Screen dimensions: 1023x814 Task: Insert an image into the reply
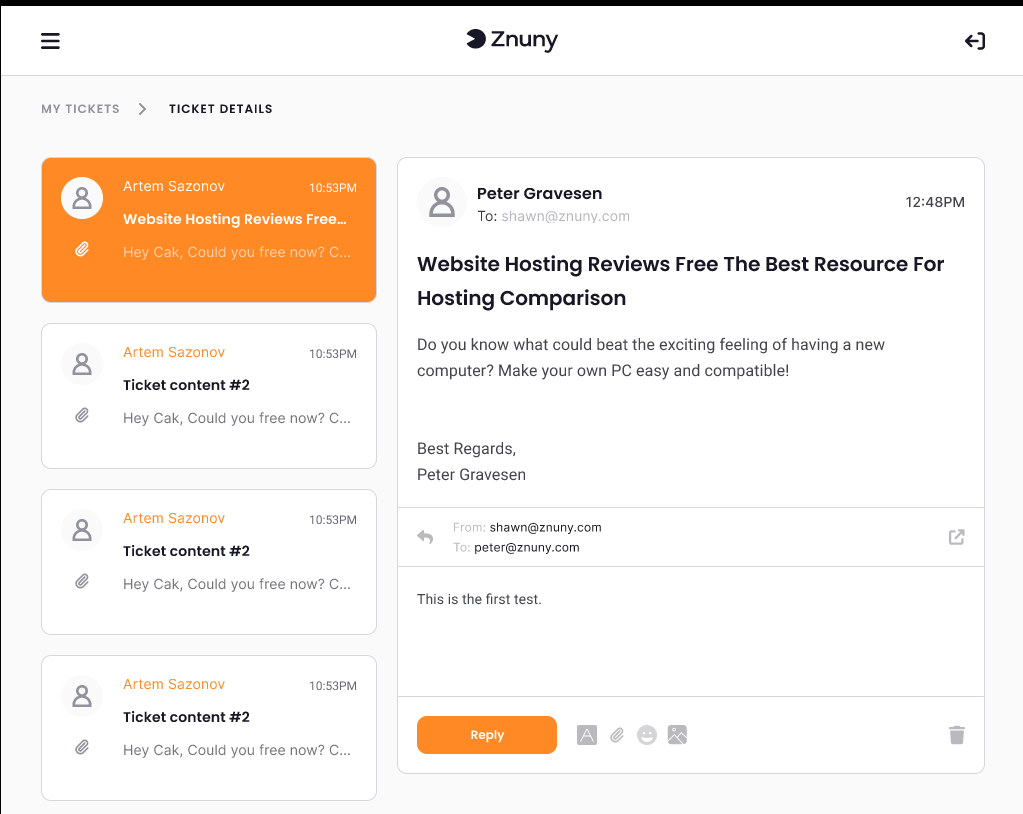click(x=677, y=735)
